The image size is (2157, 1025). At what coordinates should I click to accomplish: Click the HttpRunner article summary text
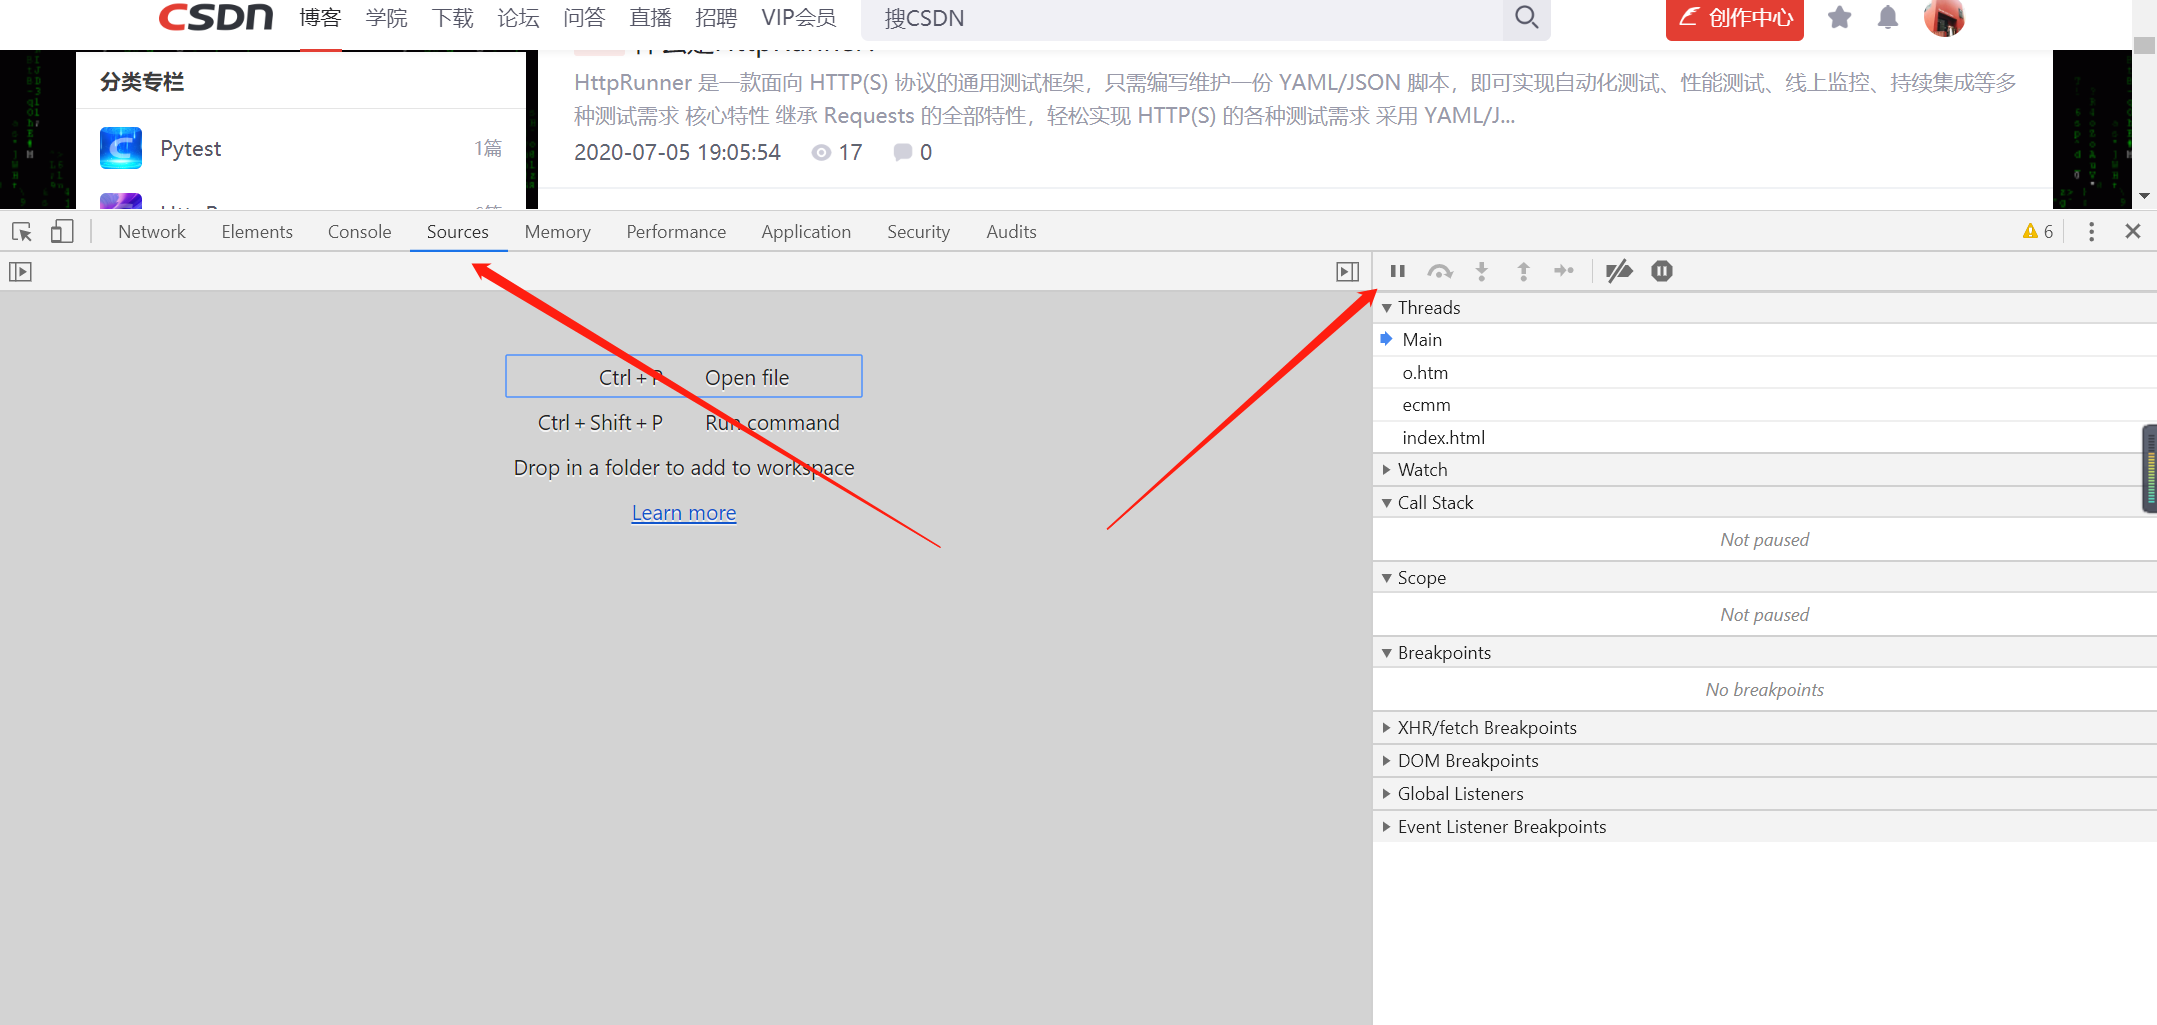point(1295,99)
